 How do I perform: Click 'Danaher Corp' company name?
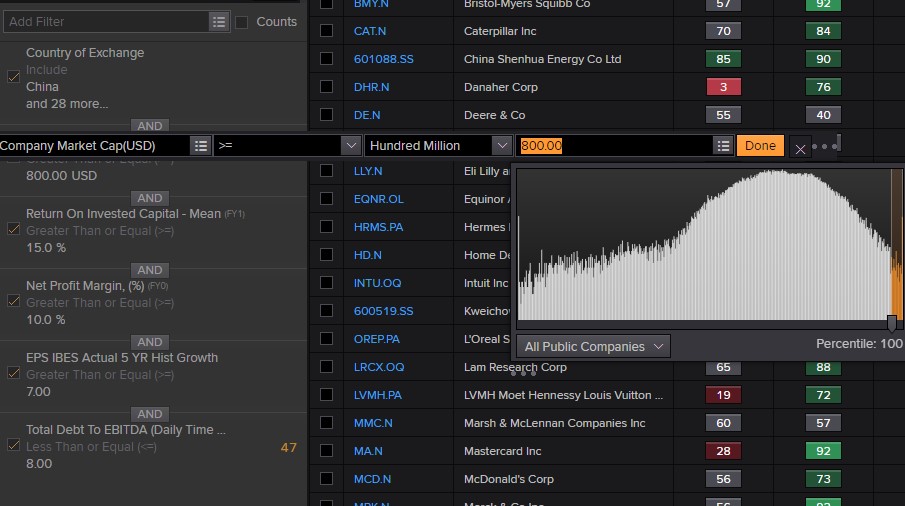(x=500, y=87)
